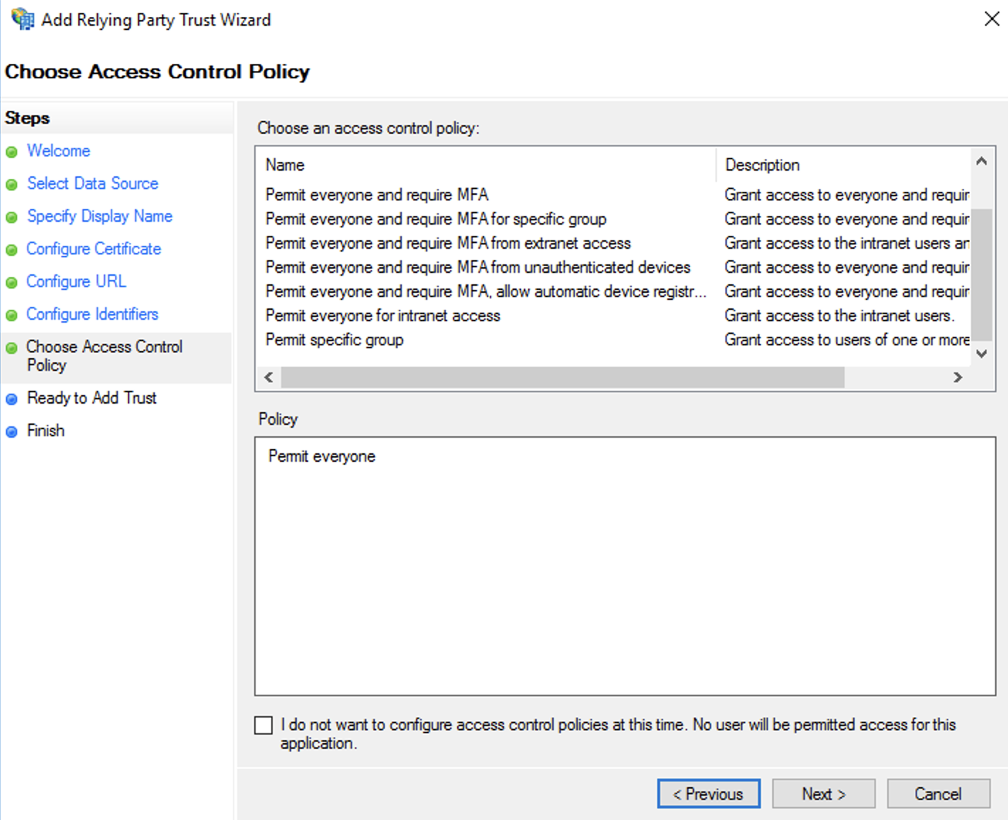The image size is (1008, 820).
Task: Click green bullet beside Configure Identifiers
Action: [x=12, y=316]
